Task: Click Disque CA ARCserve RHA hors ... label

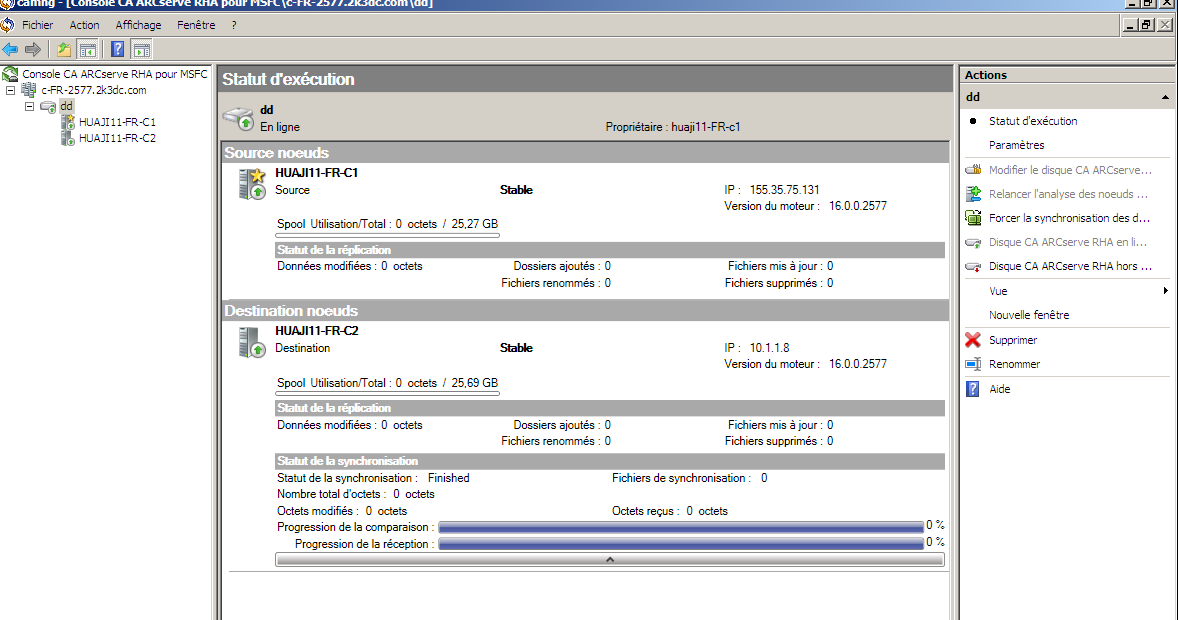Action: tap(1070, 266)
